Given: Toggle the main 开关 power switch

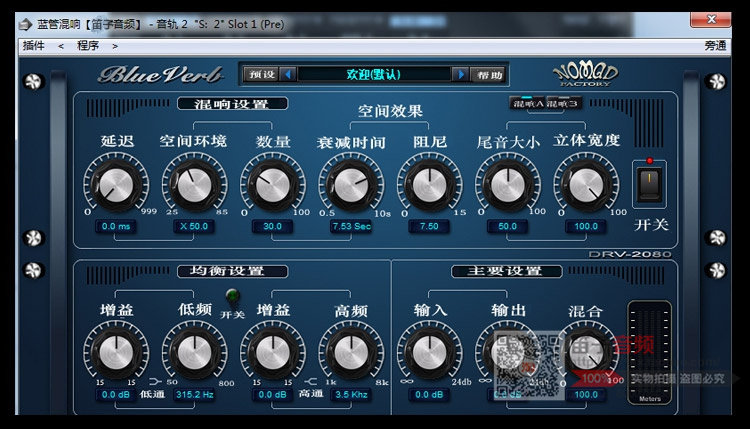Looking at the screenshot, I should (x=650, y=184).
